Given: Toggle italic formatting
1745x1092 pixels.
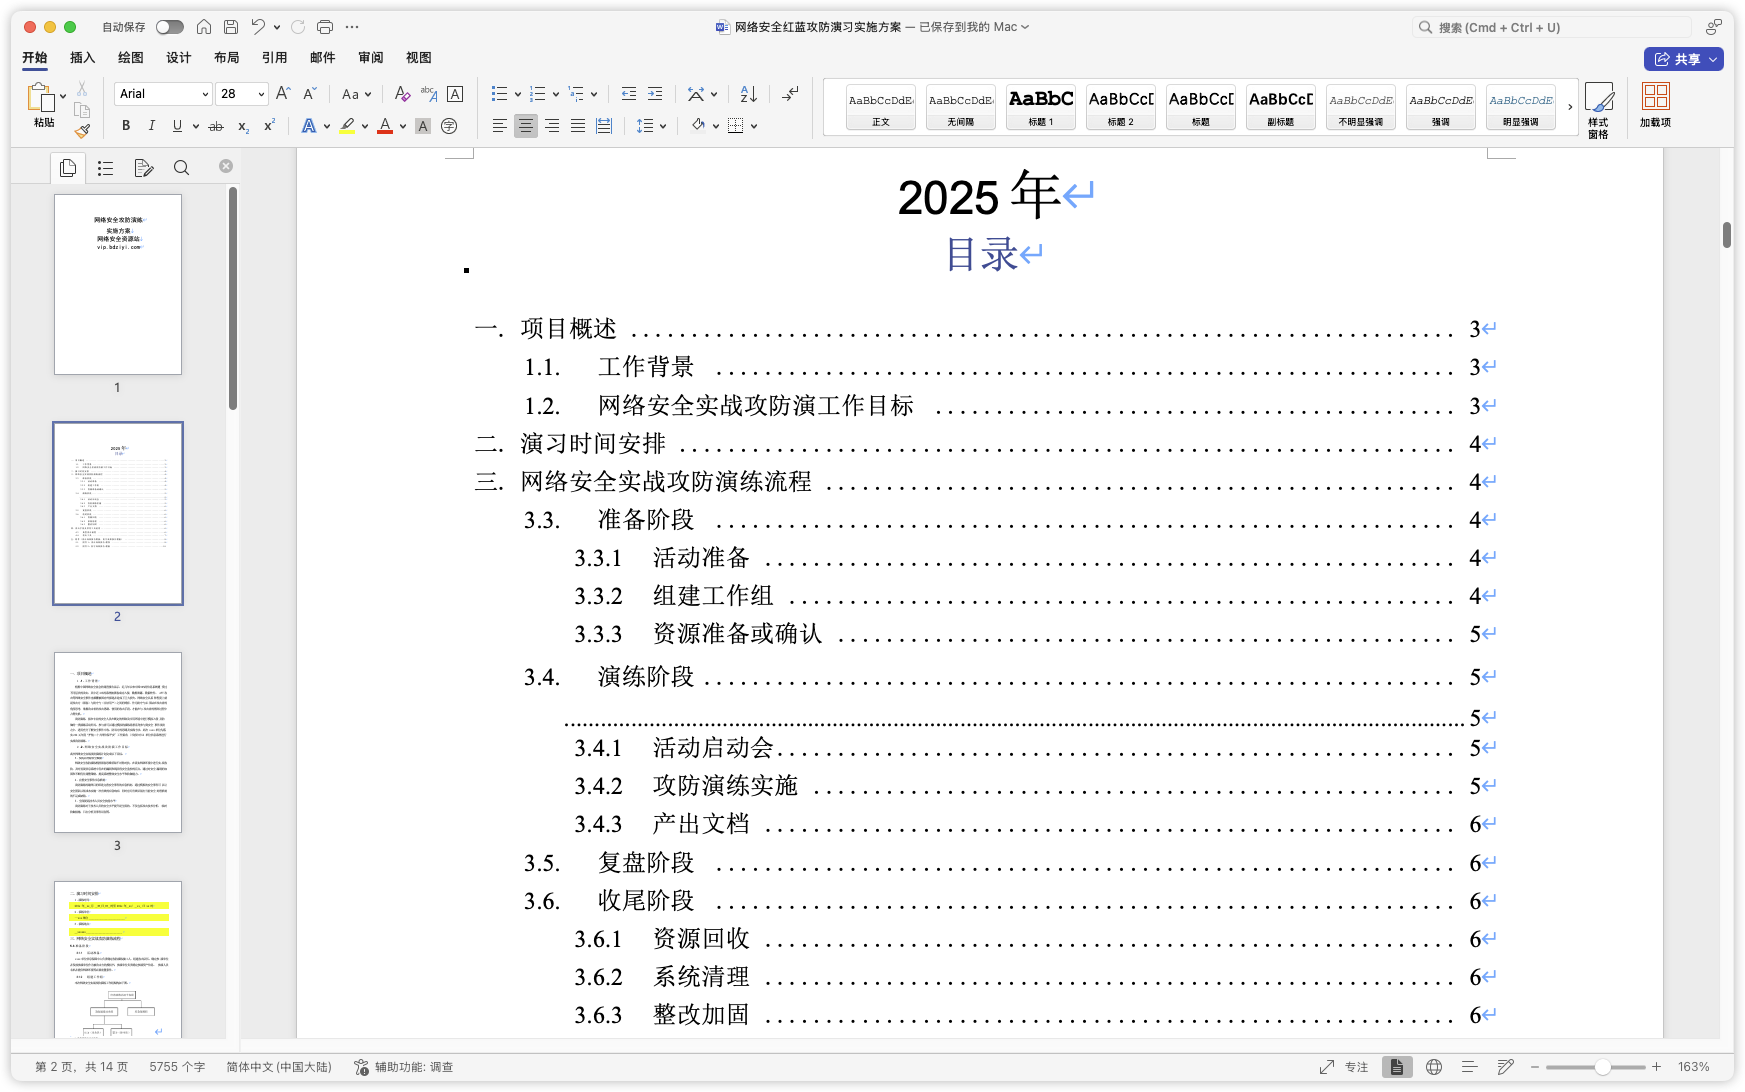Looking at the screenshot, I should pos(151,126).
